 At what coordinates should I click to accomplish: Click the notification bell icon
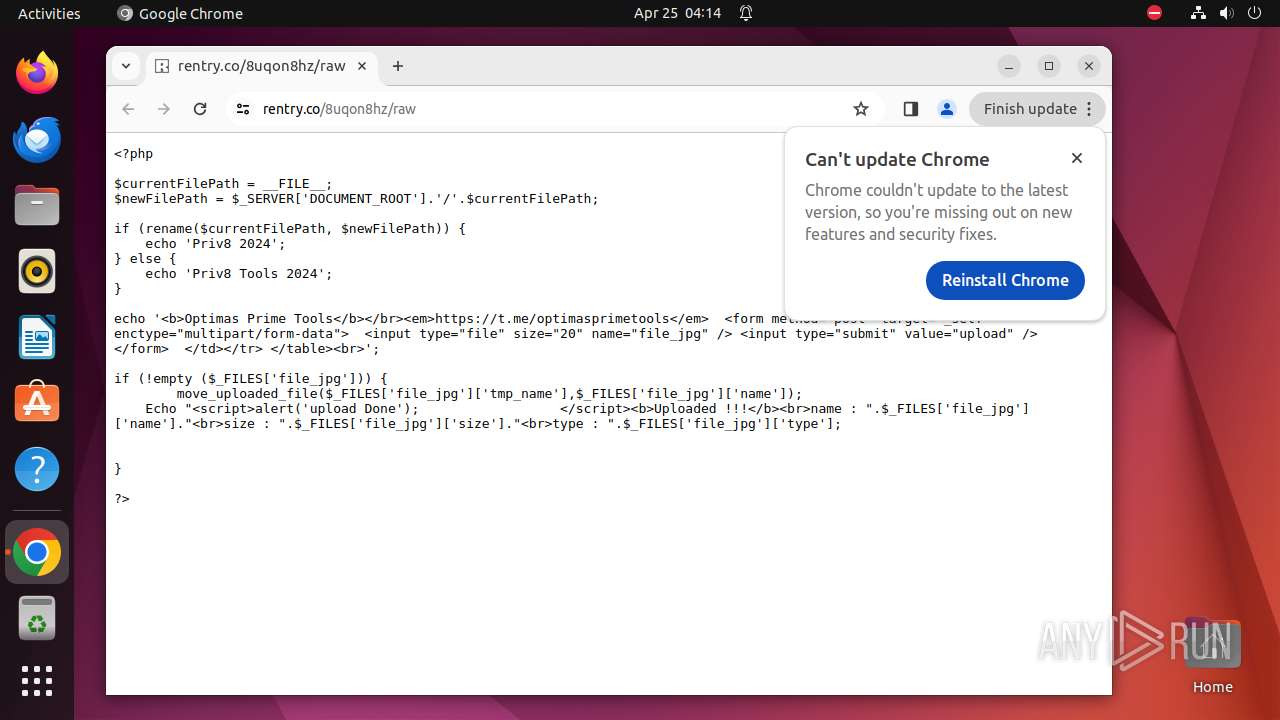[746, 13]
